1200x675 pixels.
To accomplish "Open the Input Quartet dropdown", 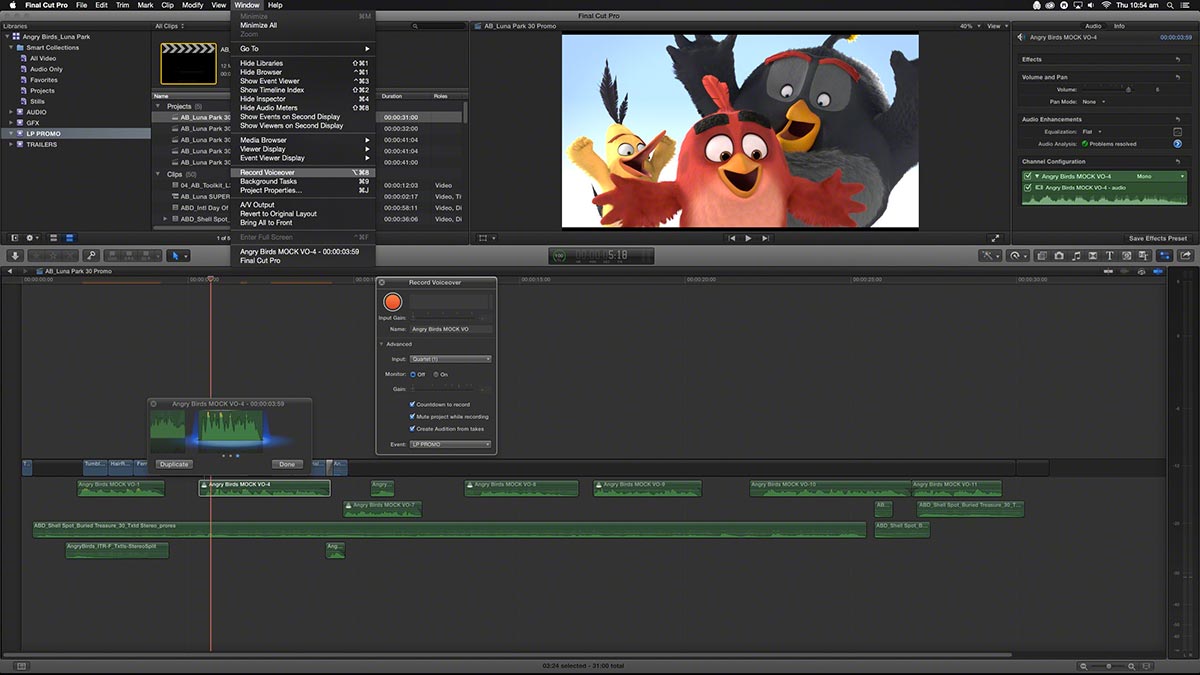I will pos(451,359).
